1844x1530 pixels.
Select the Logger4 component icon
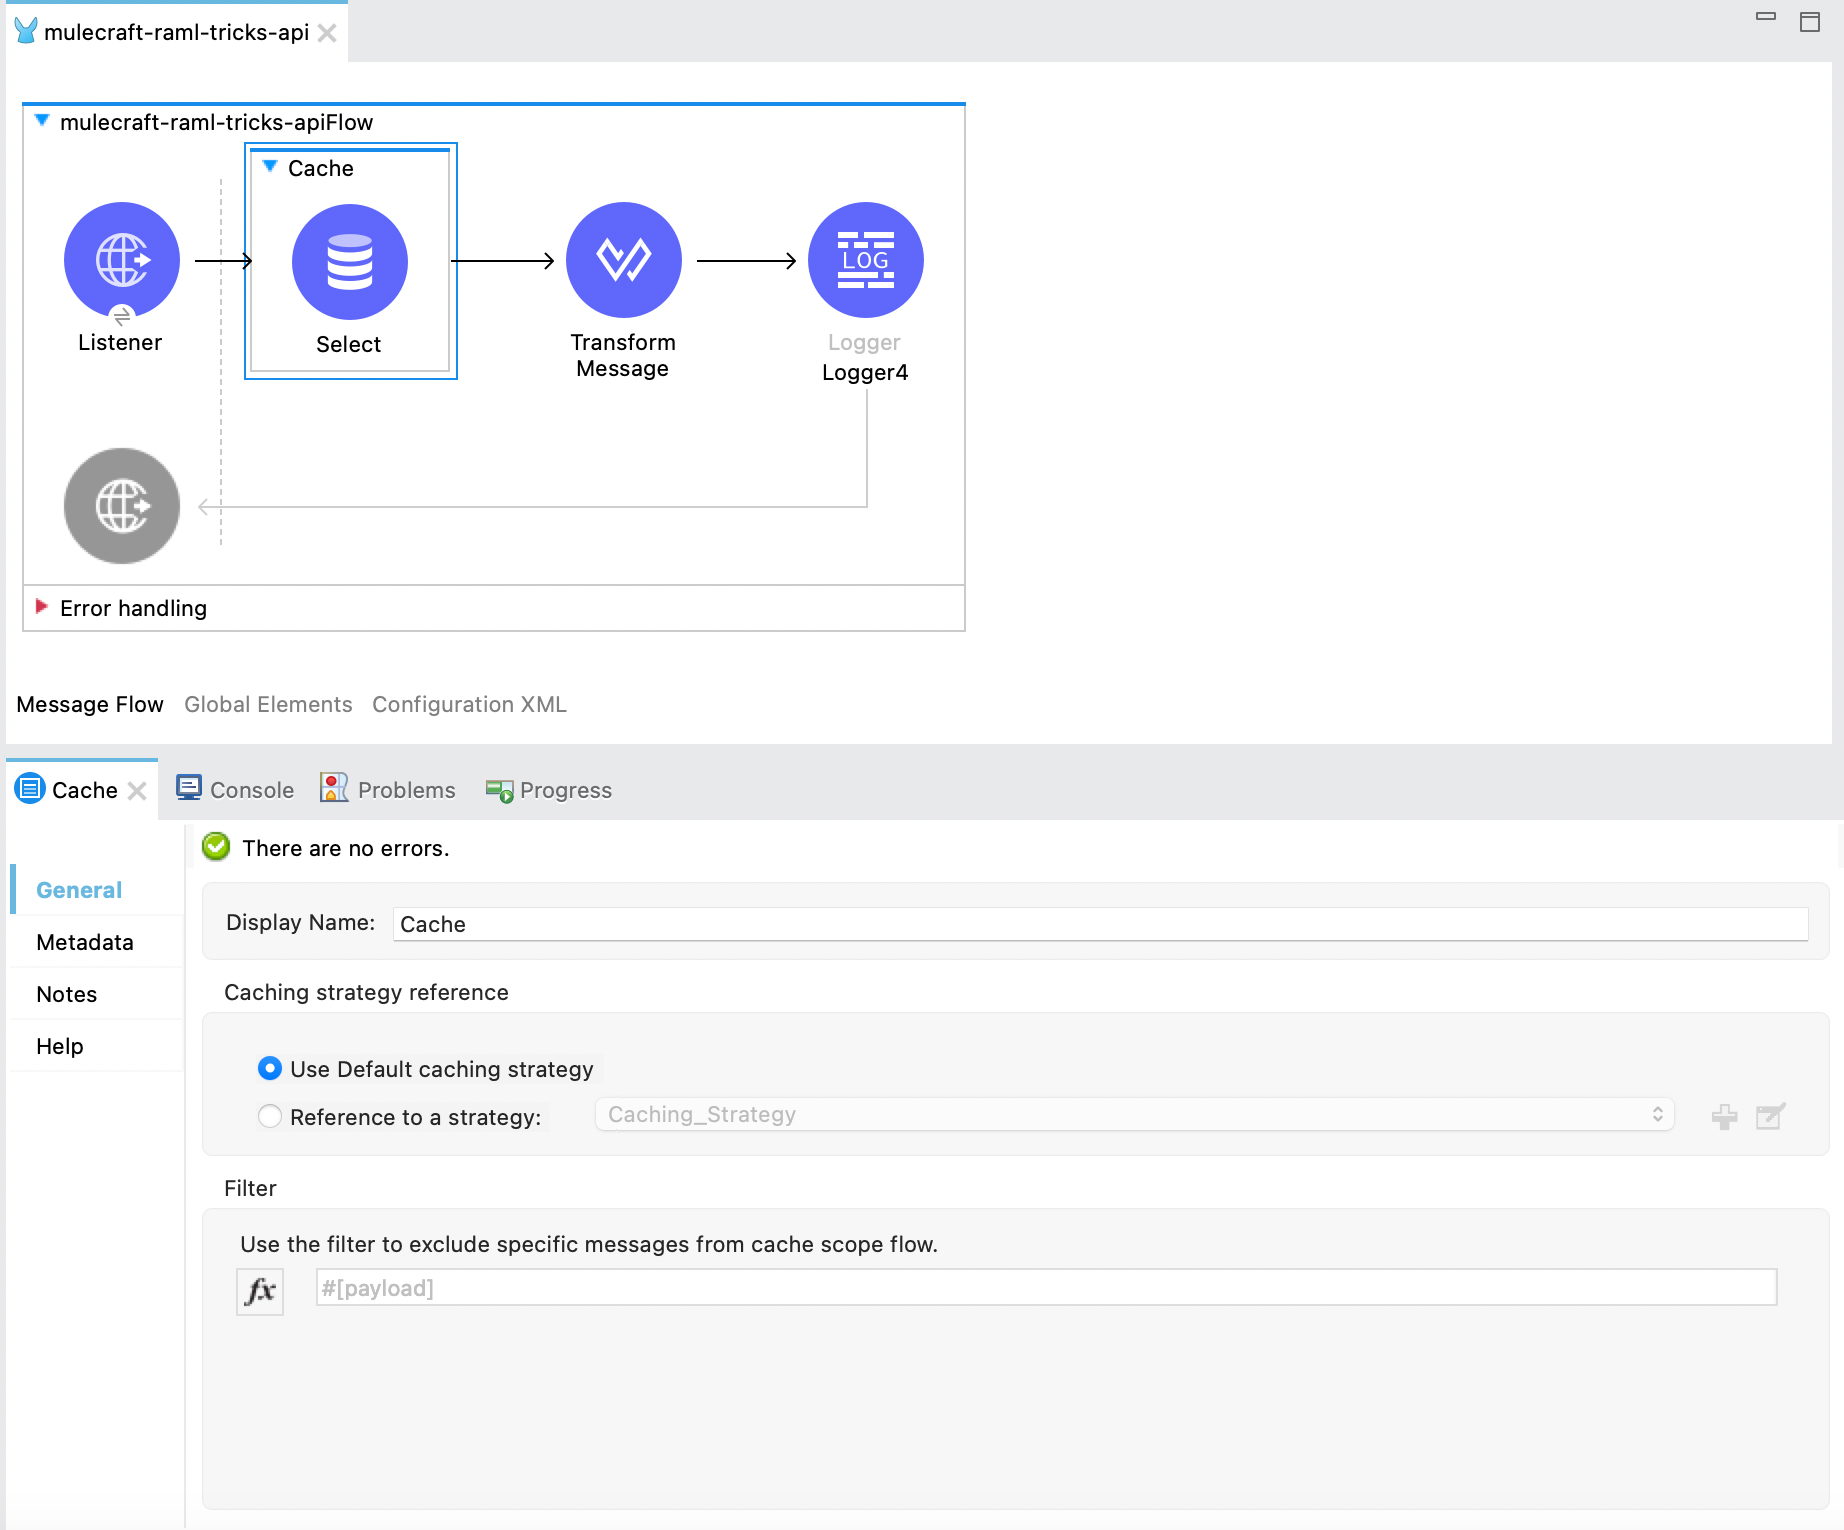click(x=865, y=260)
